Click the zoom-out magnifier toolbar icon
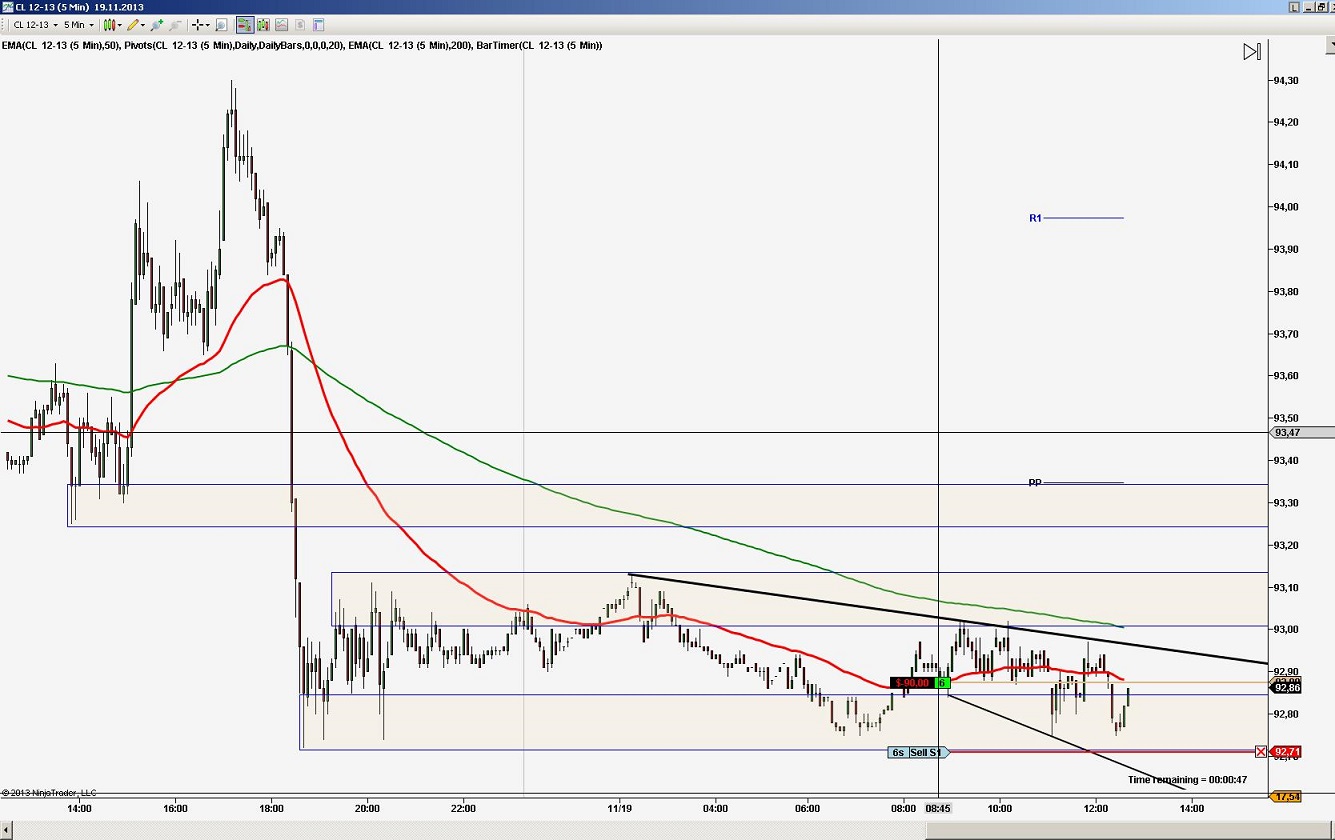 click(174, 25)
